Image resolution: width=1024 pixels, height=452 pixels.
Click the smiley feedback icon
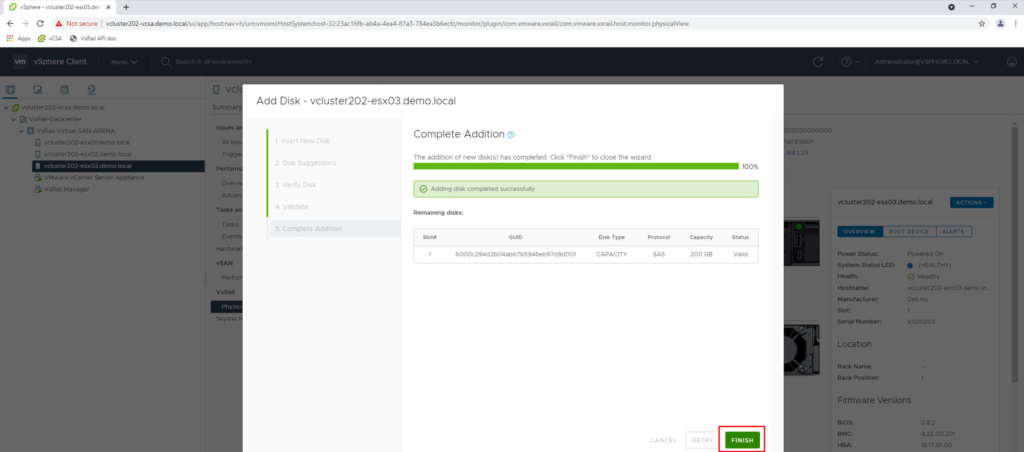point(1012,62)
